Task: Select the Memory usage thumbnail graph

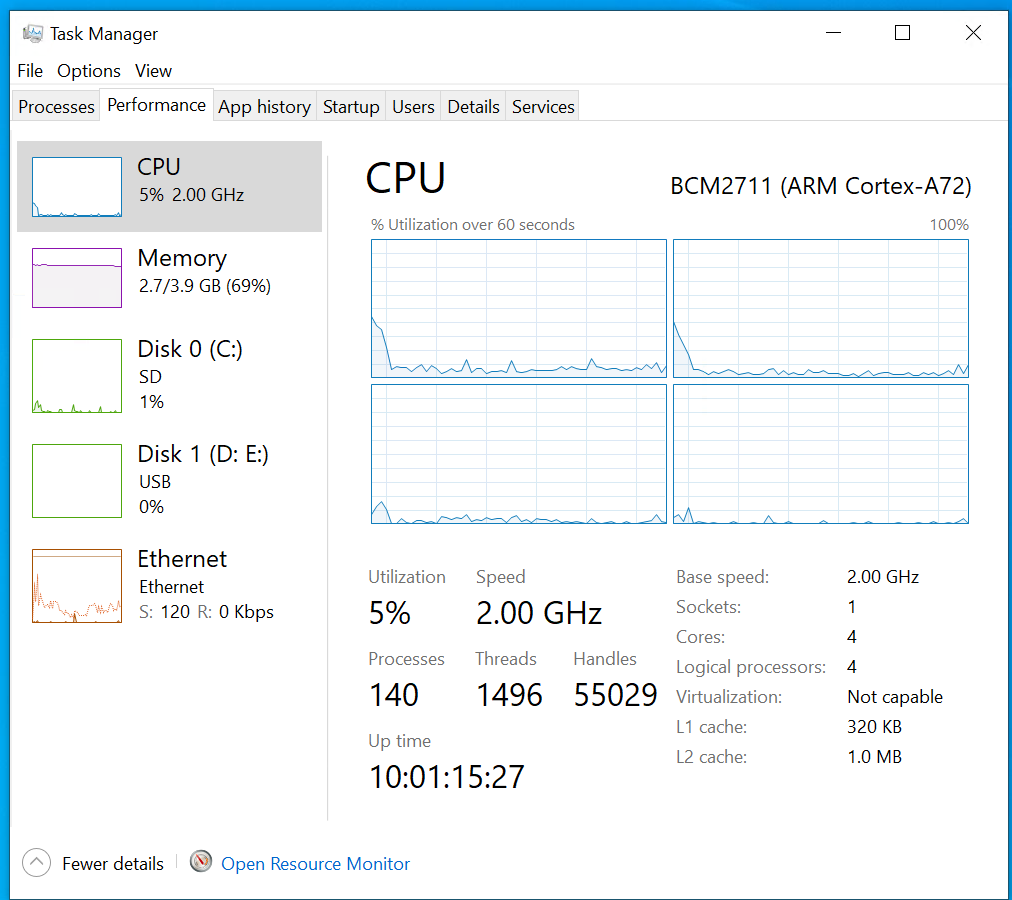Action: pos(77,278)
